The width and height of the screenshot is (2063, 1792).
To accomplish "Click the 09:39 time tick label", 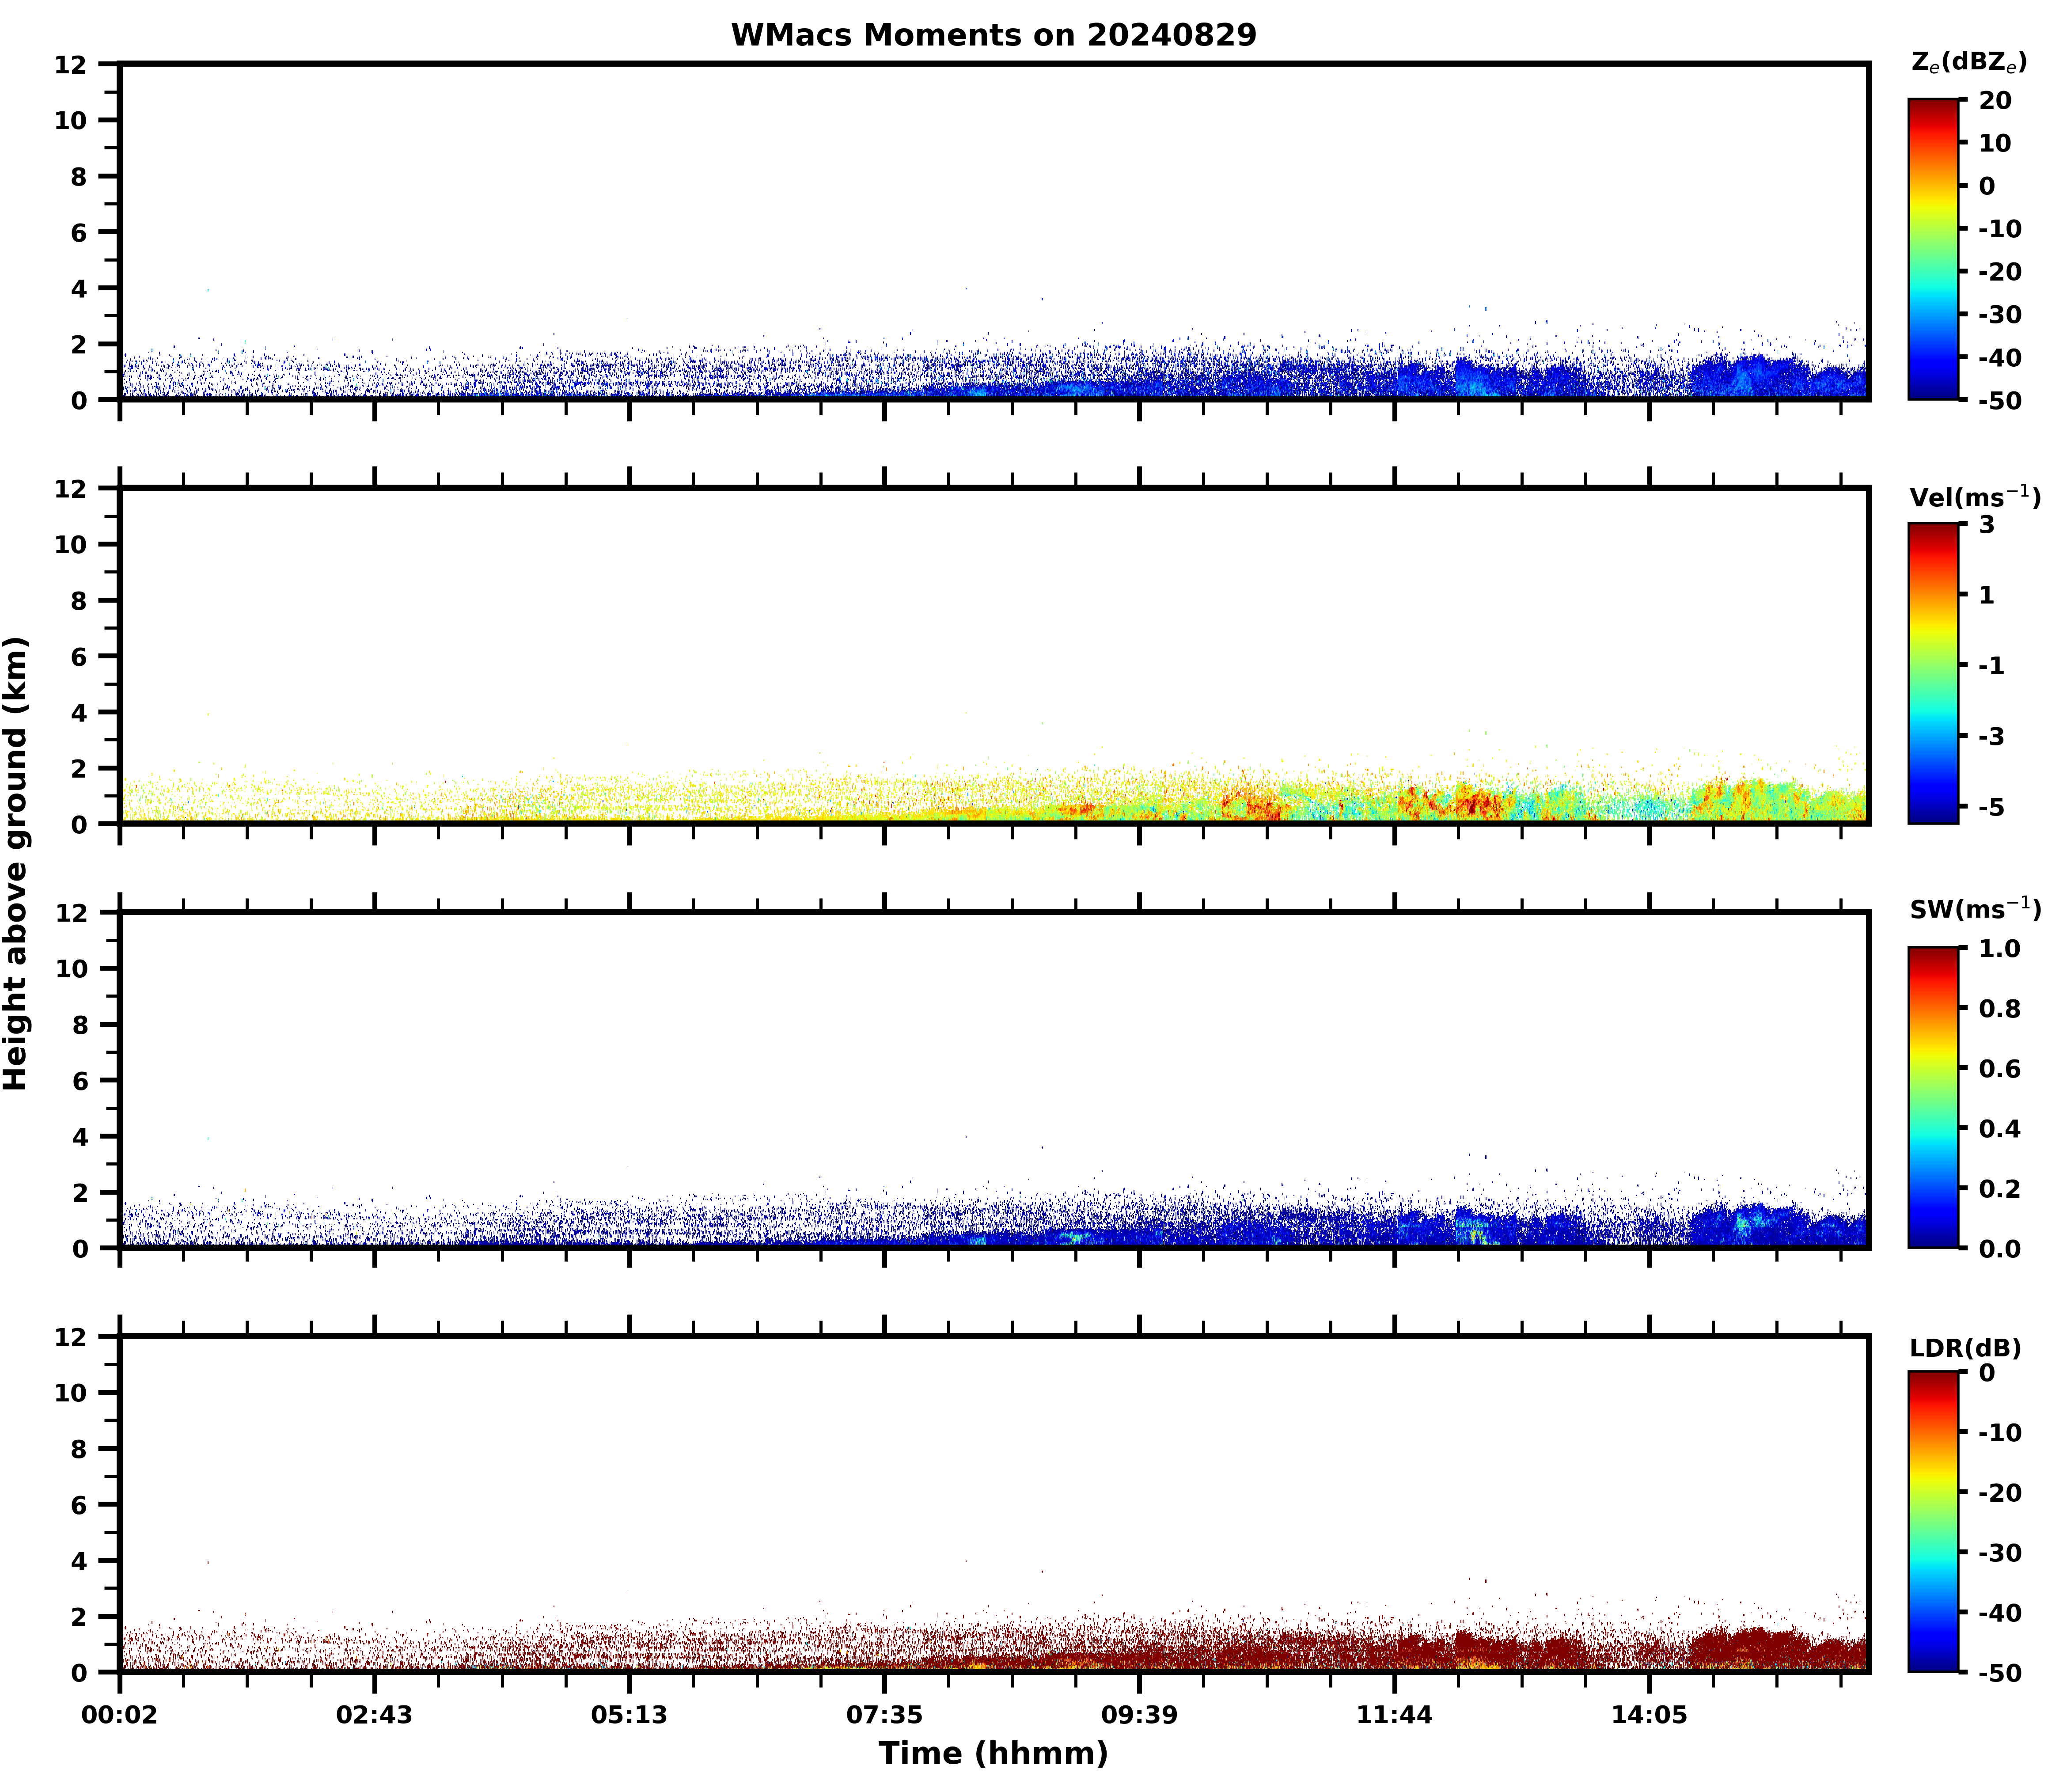I will pos(1139,1716).
